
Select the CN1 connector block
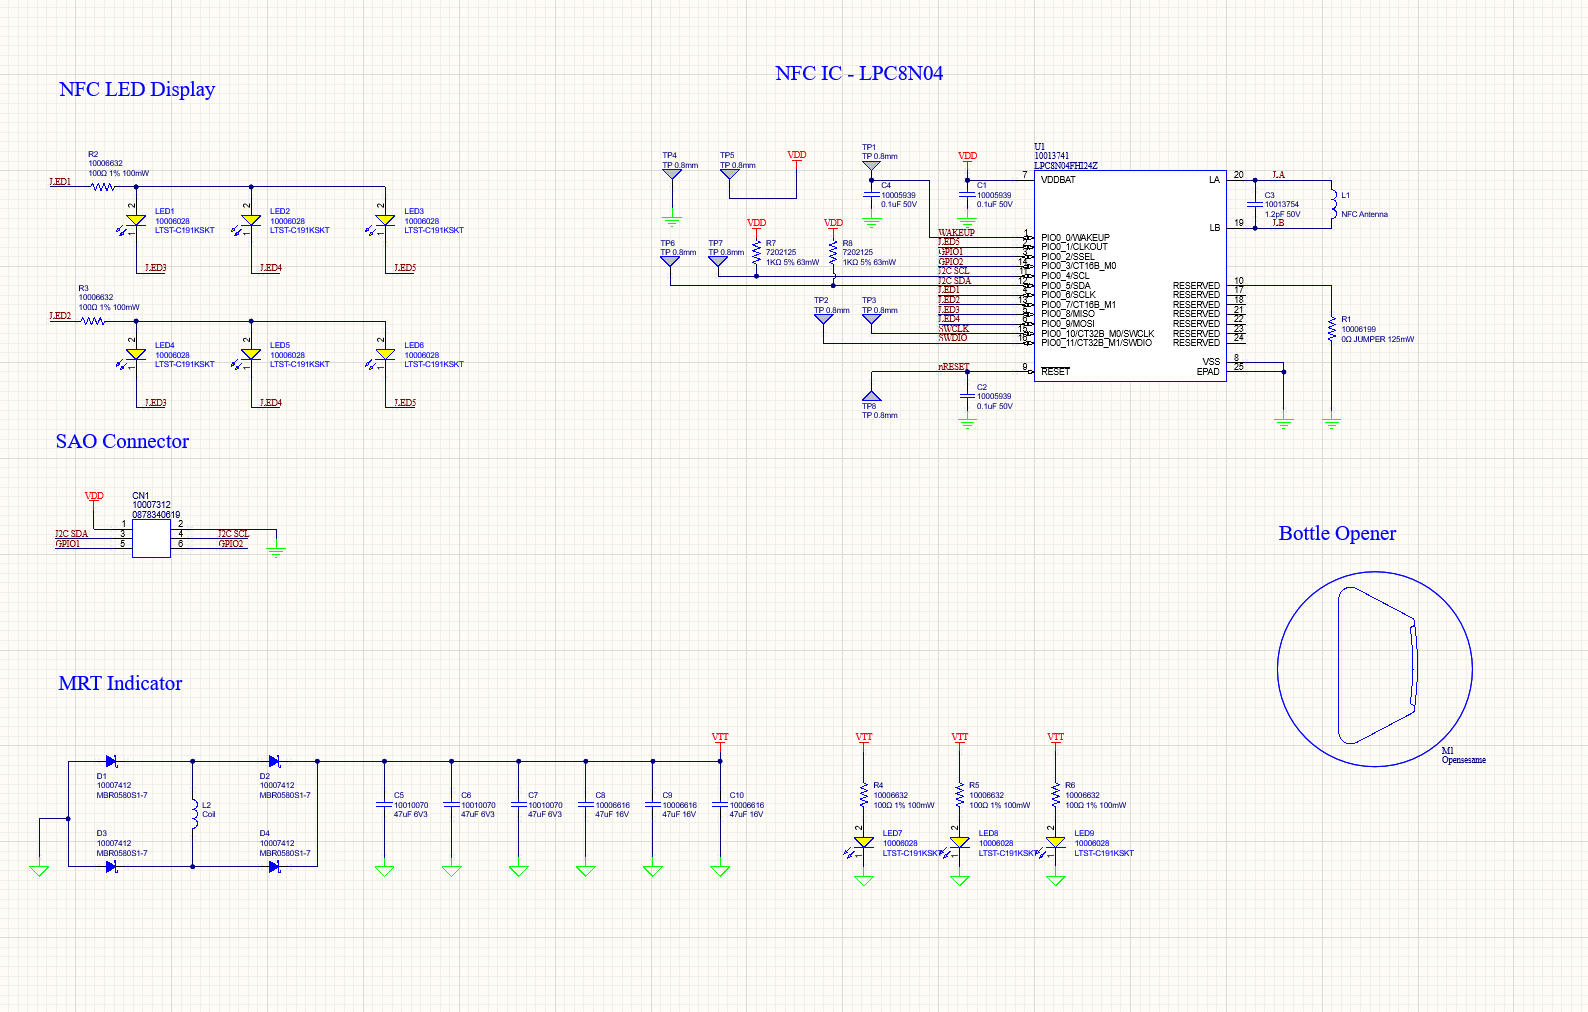coord(151,539)
